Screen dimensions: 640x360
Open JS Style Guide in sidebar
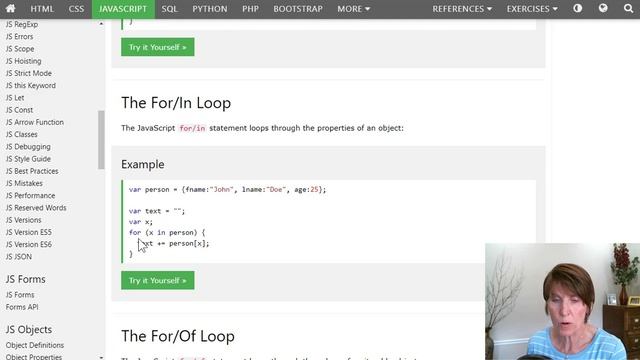click(28, 159)
